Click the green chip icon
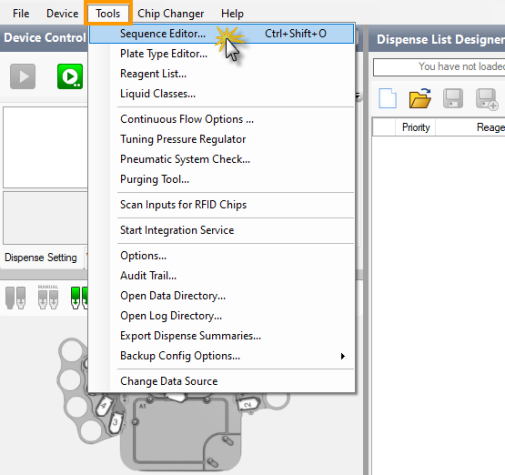The width and height of the screenshot is (505, 475). pos(79,298)
